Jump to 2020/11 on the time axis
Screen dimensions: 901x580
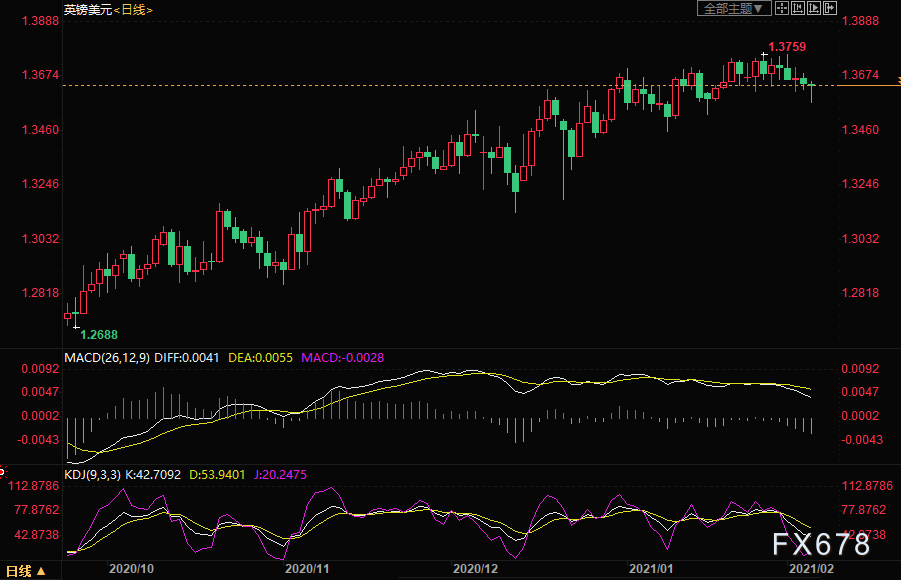coord(307,569)
